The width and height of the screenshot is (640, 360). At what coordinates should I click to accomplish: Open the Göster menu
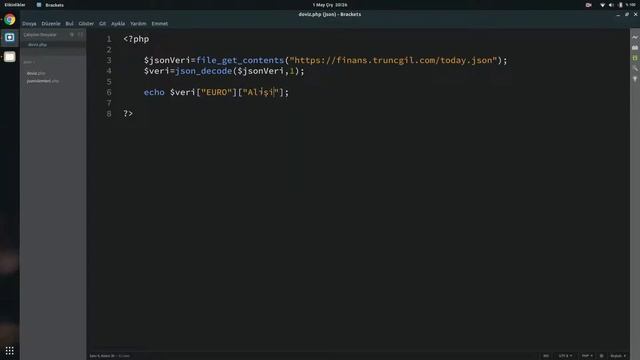point(86,24)
